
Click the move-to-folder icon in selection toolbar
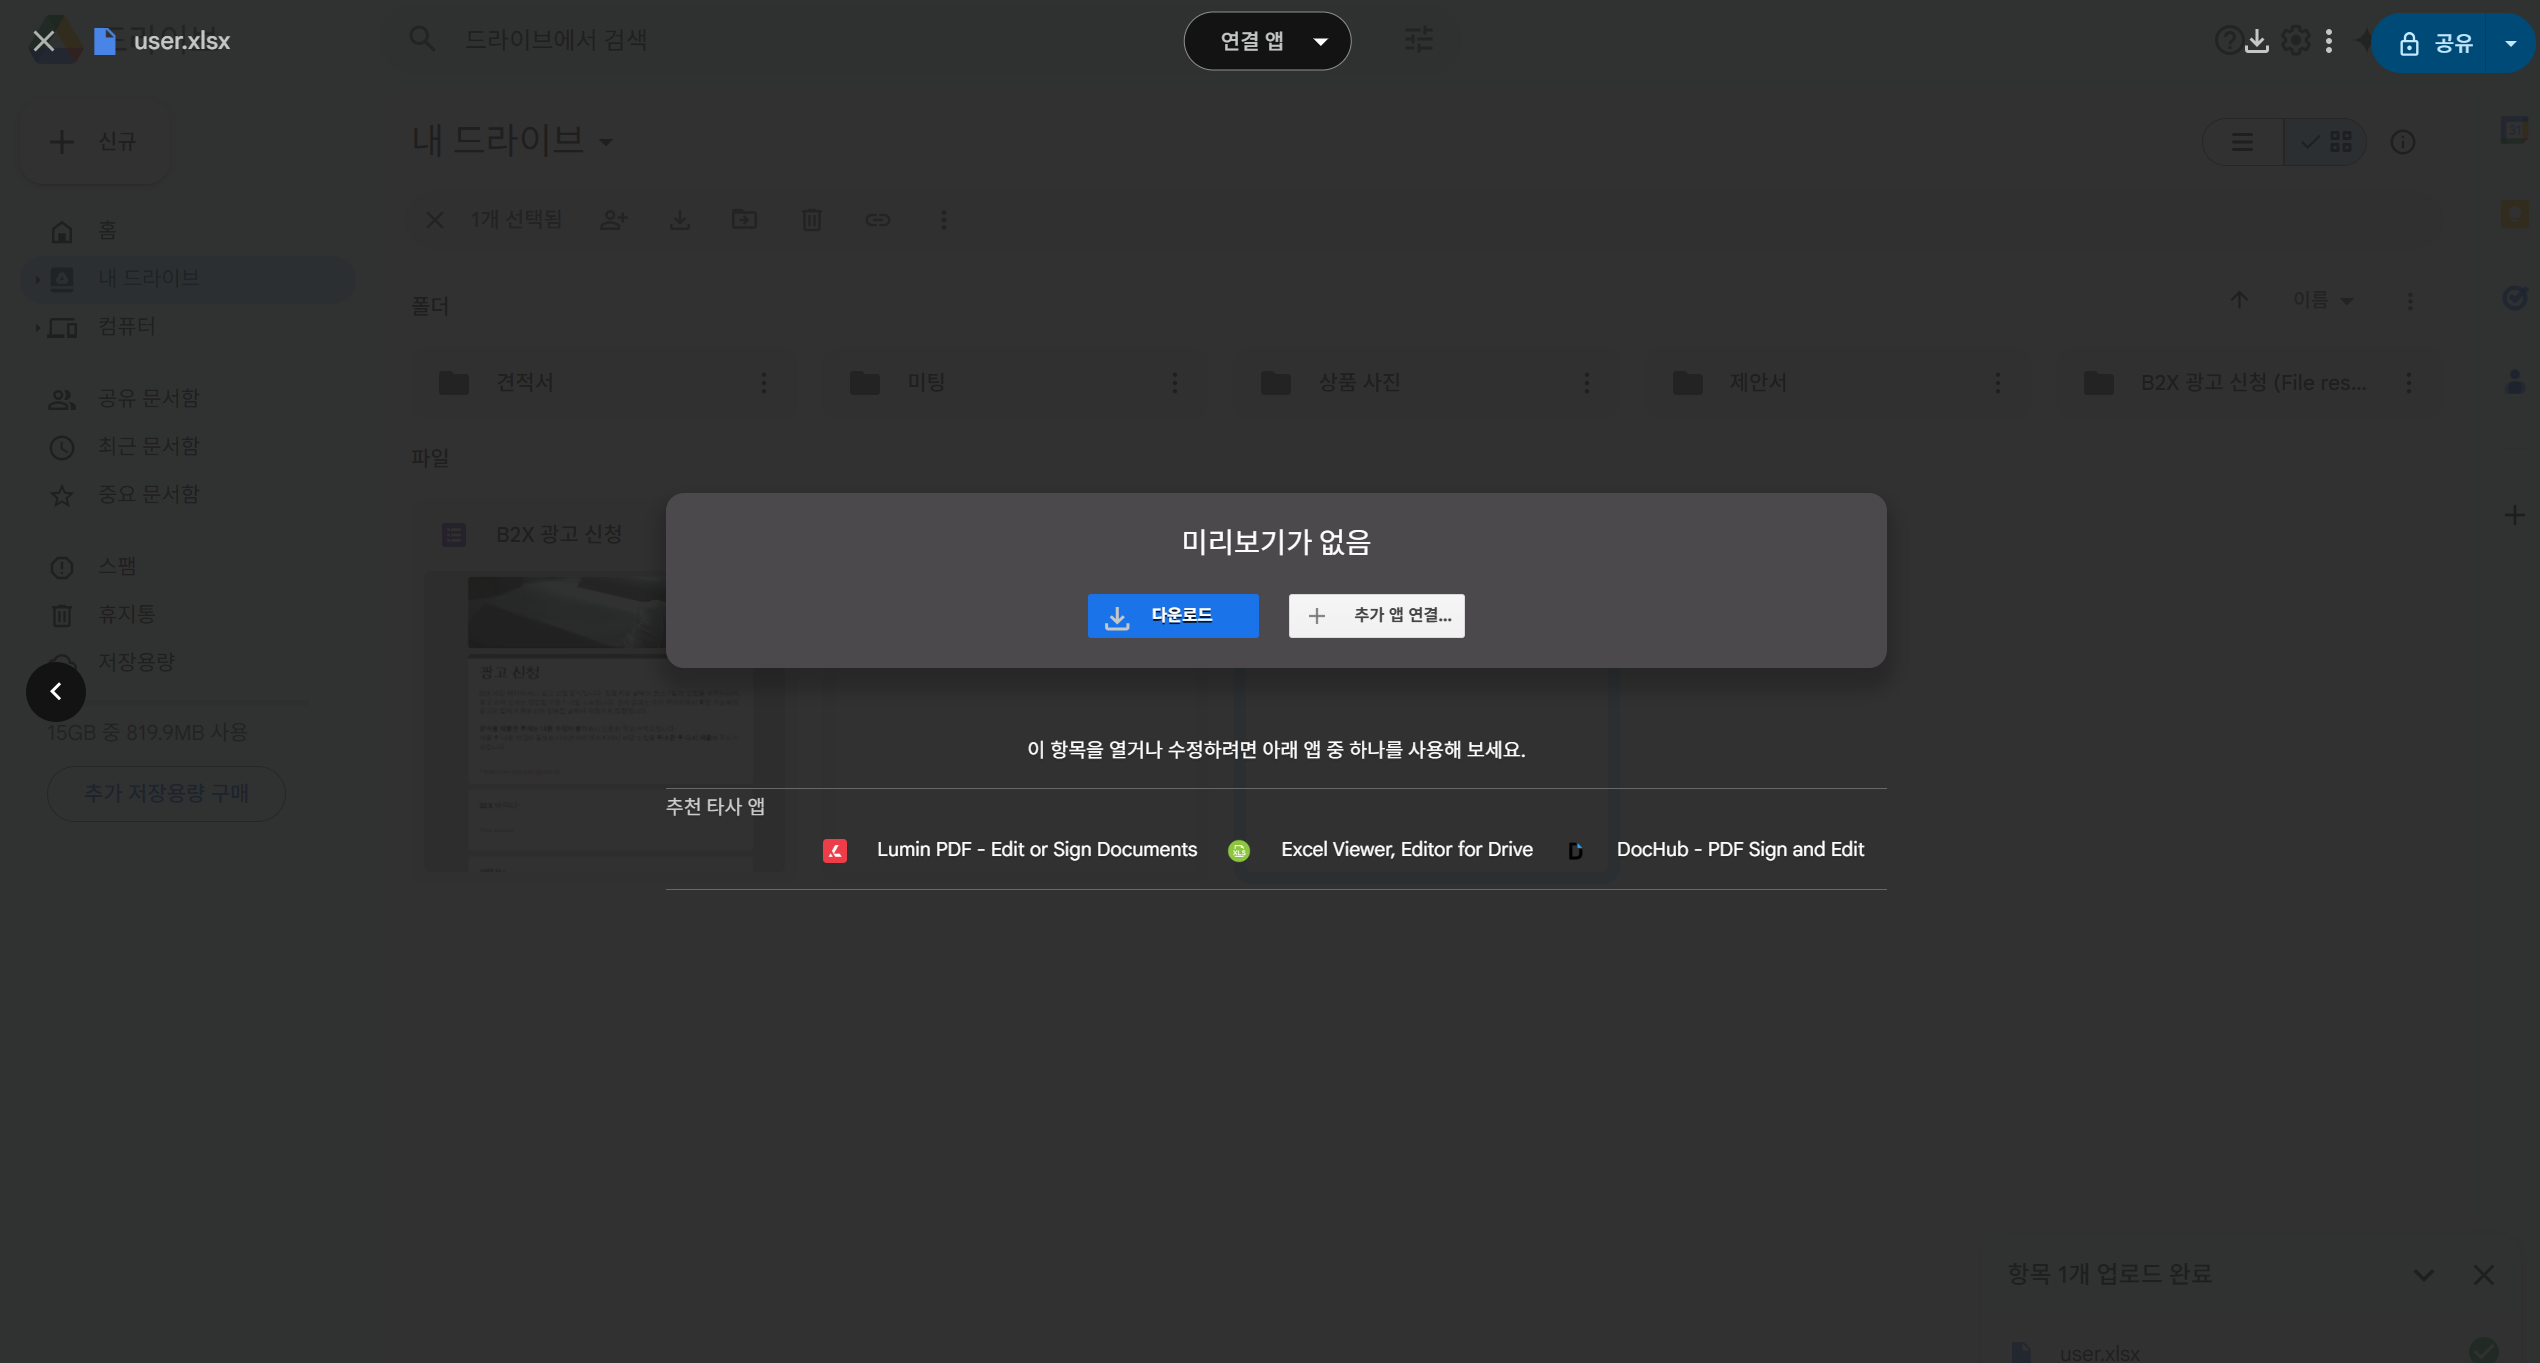pos(745,220)
